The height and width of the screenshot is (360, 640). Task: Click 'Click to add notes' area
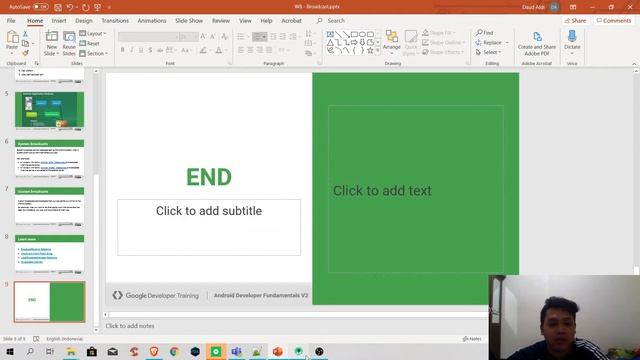tap(130, 326)
